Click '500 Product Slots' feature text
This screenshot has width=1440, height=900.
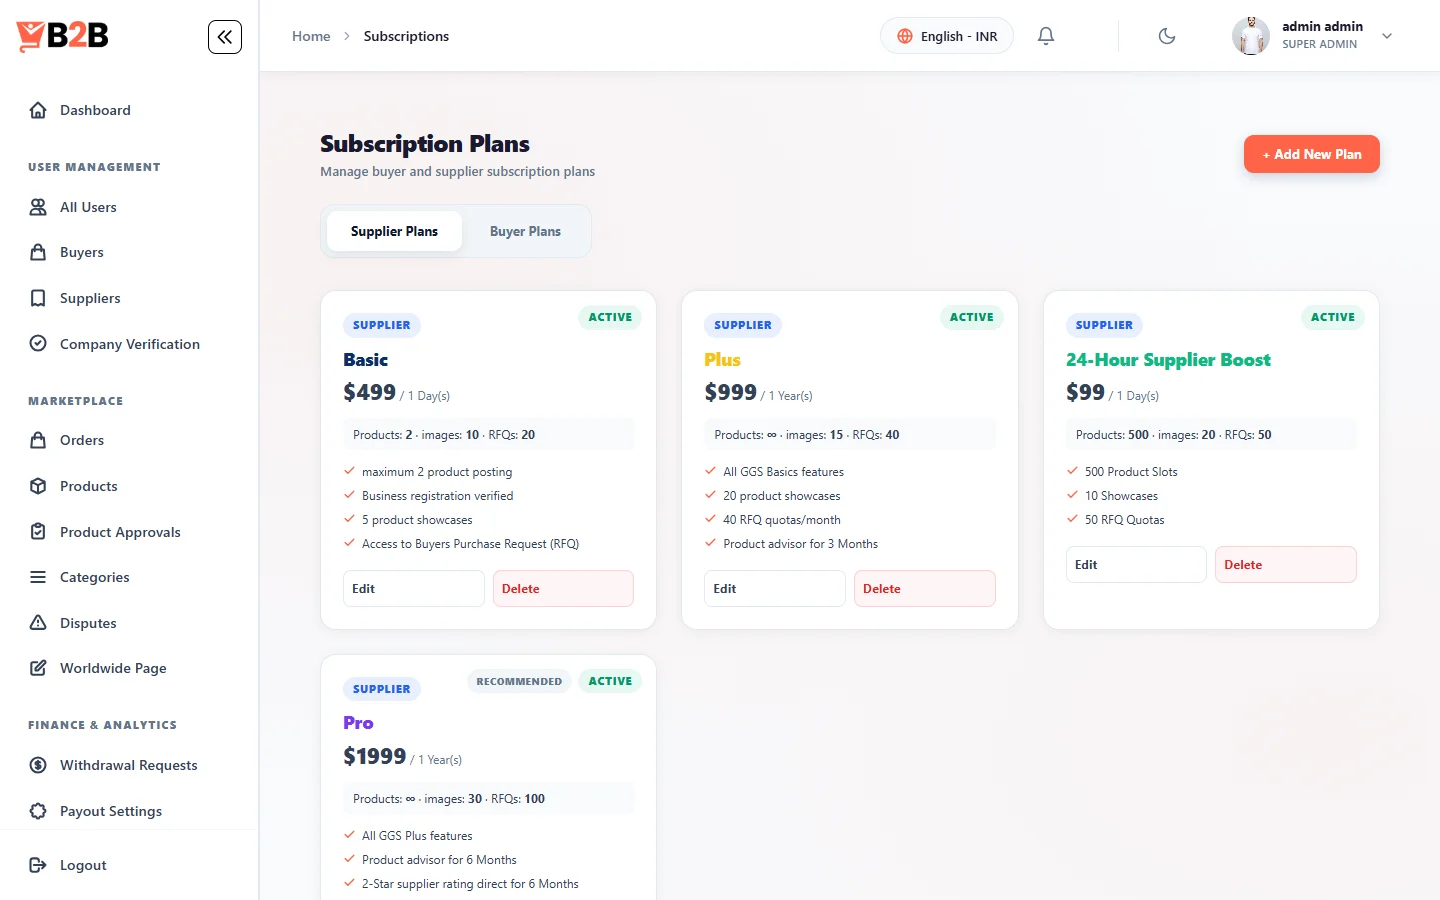[1131, 472]
